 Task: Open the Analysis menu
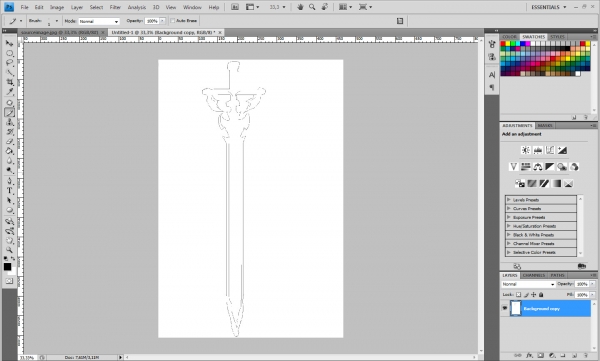[137, 7]
